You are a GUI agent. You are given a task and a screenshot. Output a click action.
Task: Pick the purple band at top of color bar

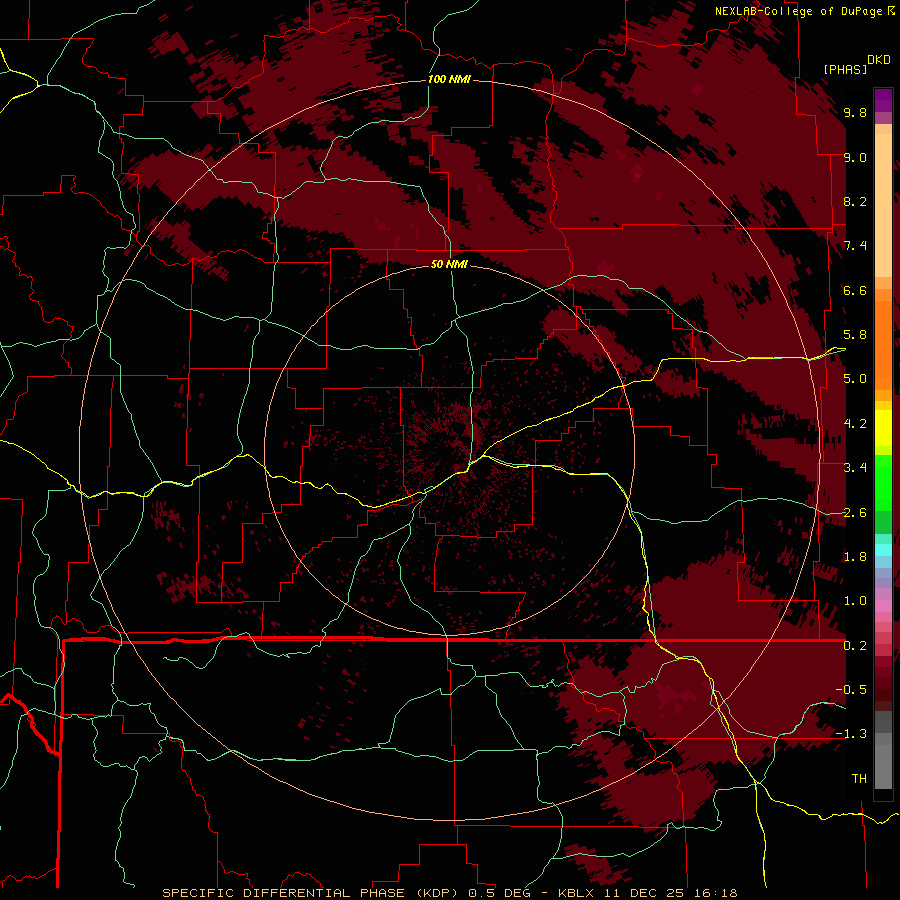883,100
